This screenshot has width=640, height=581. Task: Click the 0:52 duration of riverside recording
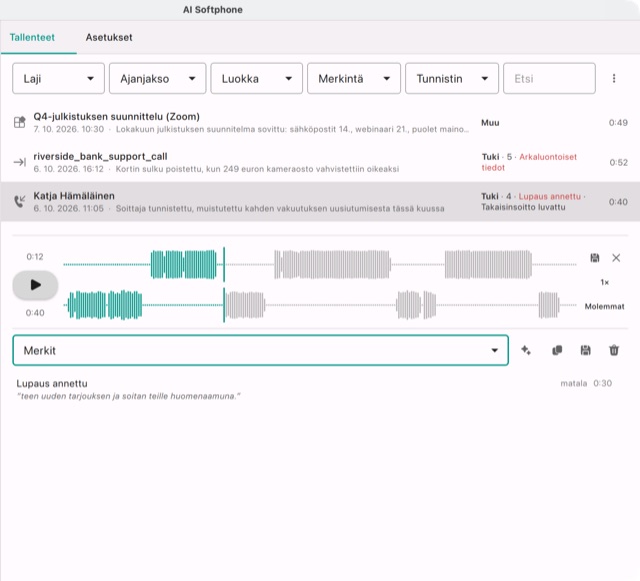[x=618, y=163]
